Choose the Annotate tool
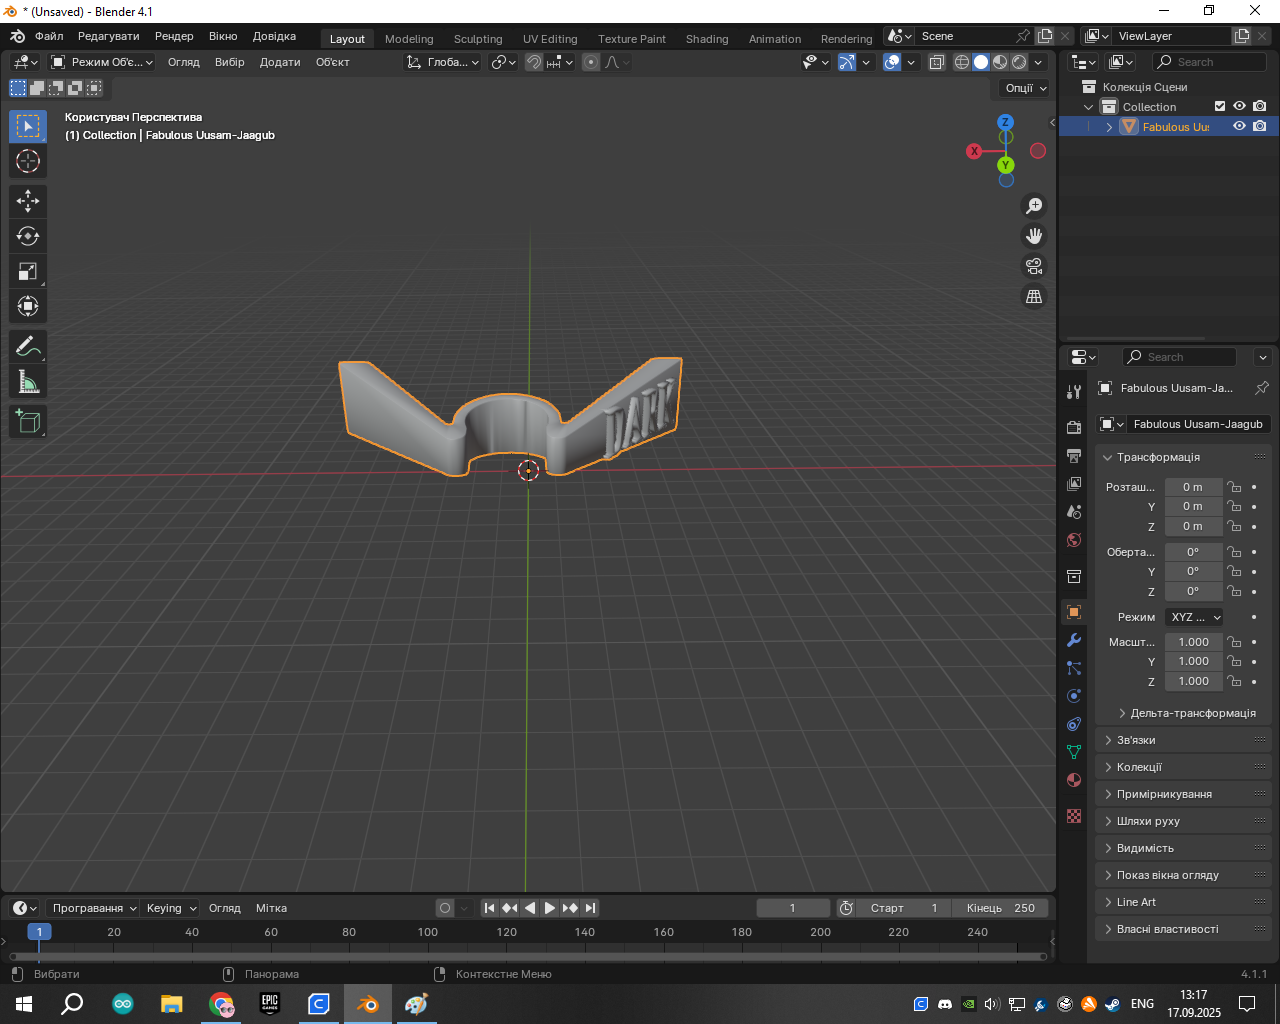1280x1024 pixels. click(28, 347)
